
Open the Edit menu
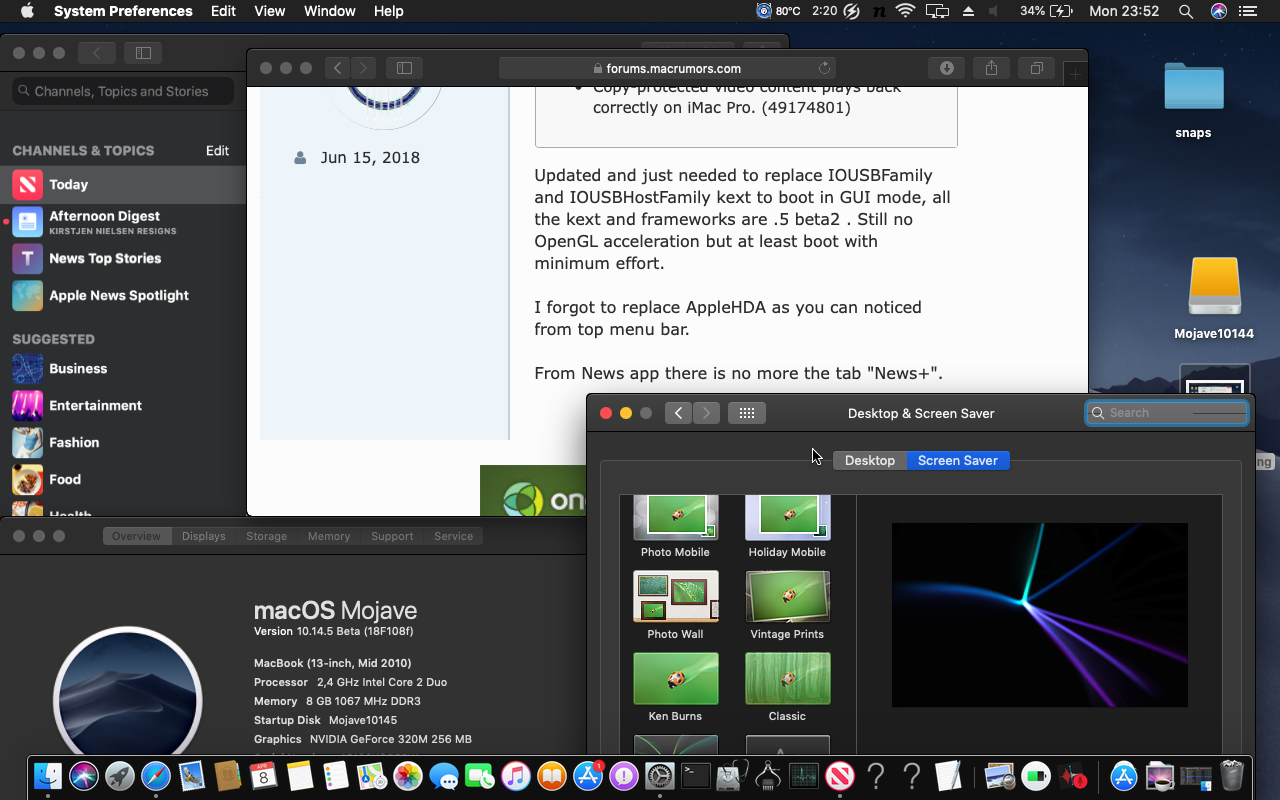[224, 11]
